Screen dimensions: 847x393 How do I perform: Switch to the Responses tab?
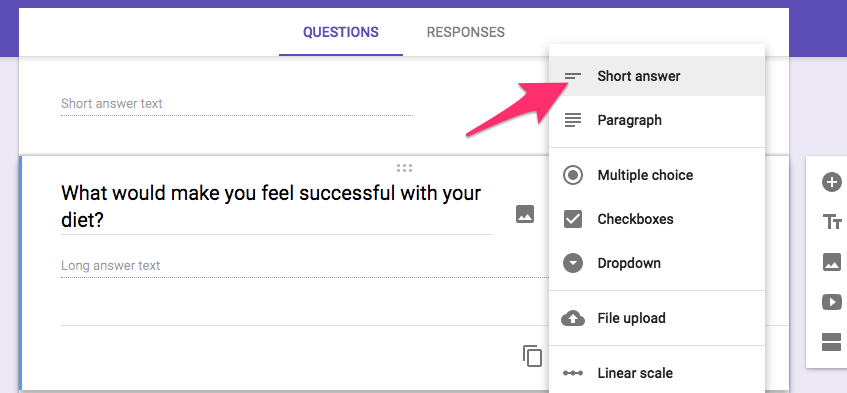point(466,32)
